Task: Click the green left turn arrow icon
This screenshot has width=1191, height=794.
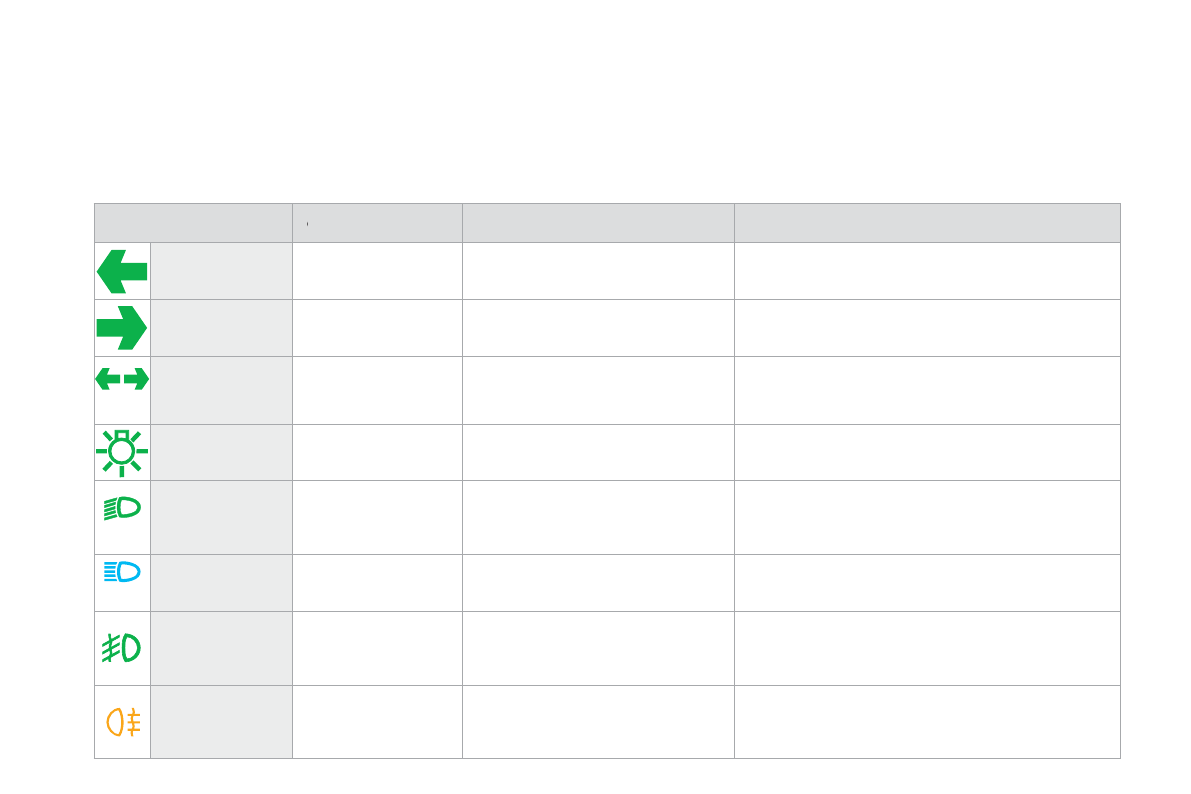Action: (122, 271)
